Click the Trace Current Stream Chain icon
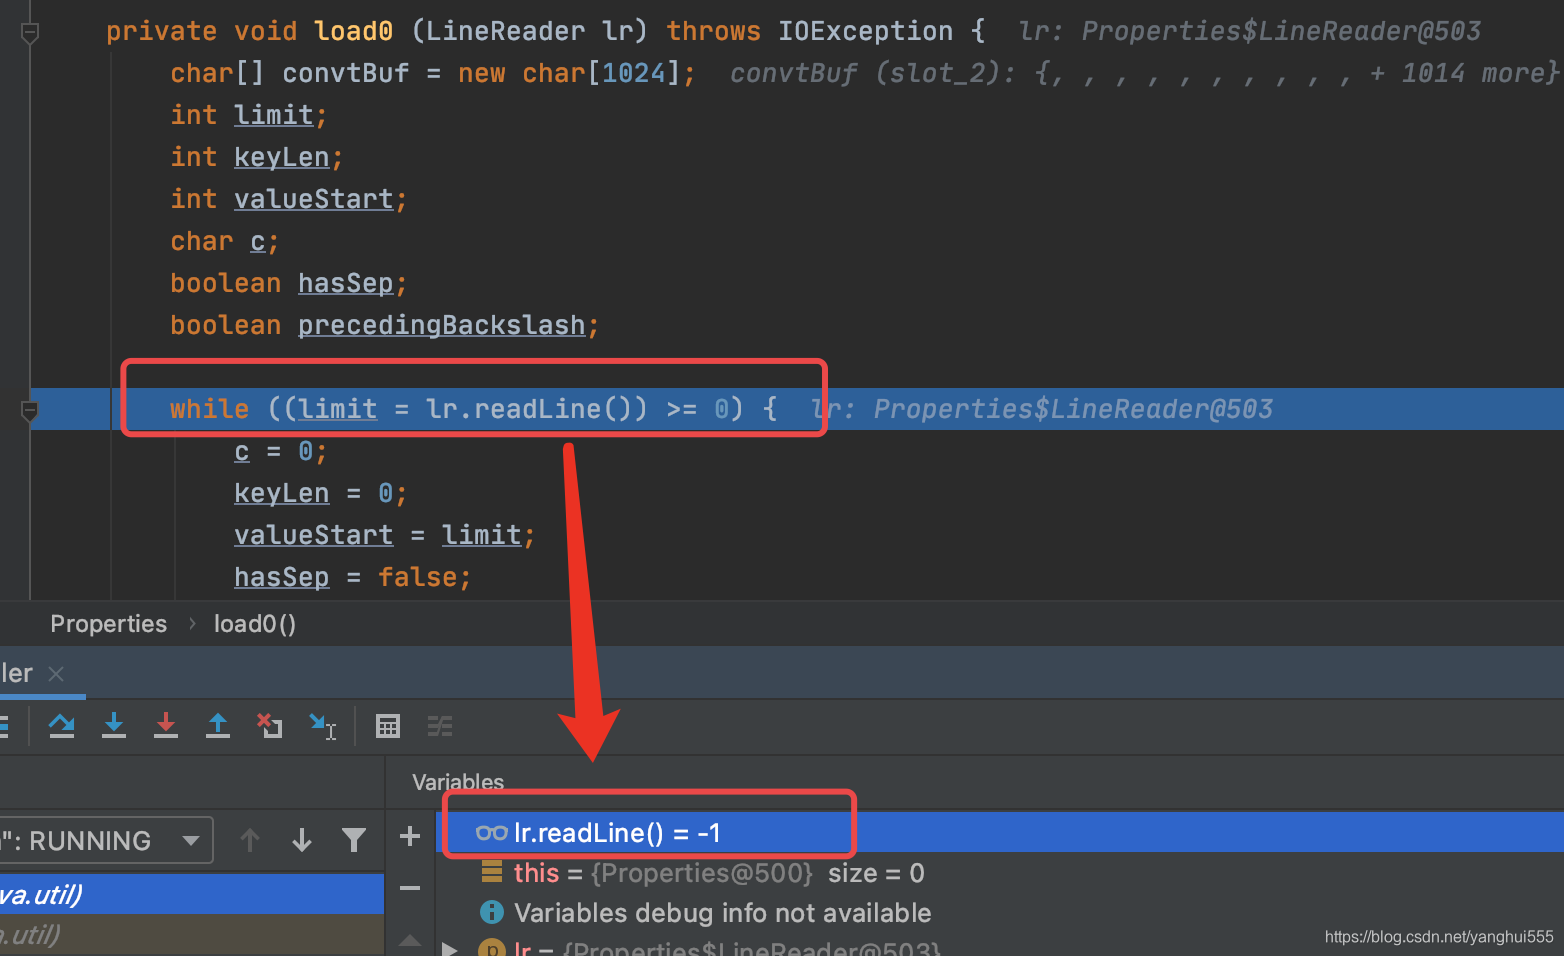The width and height of the screenshot is (1564, 956). tap(440, 726)
